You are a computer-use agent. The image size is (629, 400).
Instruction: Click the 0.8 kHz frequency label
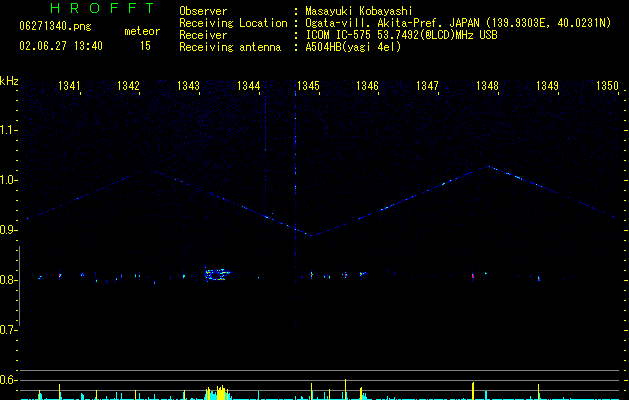[x=7, y=280]
